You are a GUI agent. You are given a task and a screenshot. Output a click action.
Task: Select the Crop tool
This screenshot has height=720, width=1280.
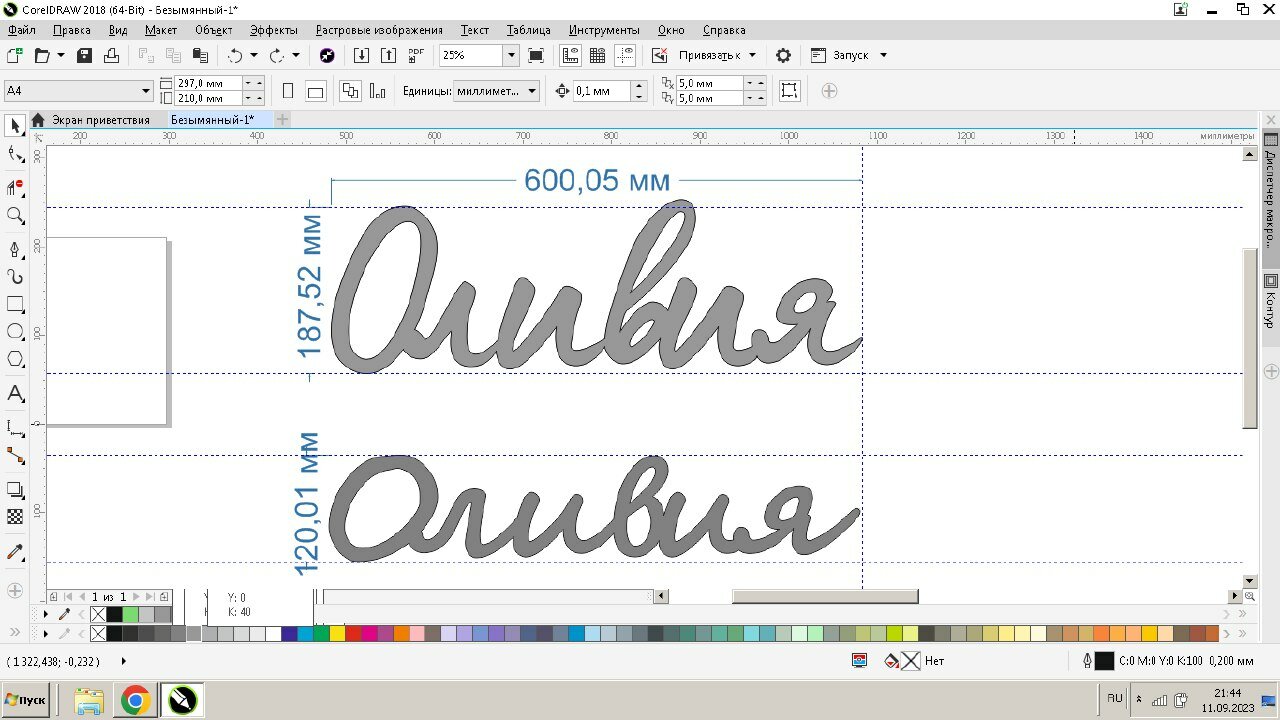click(15, 187)
